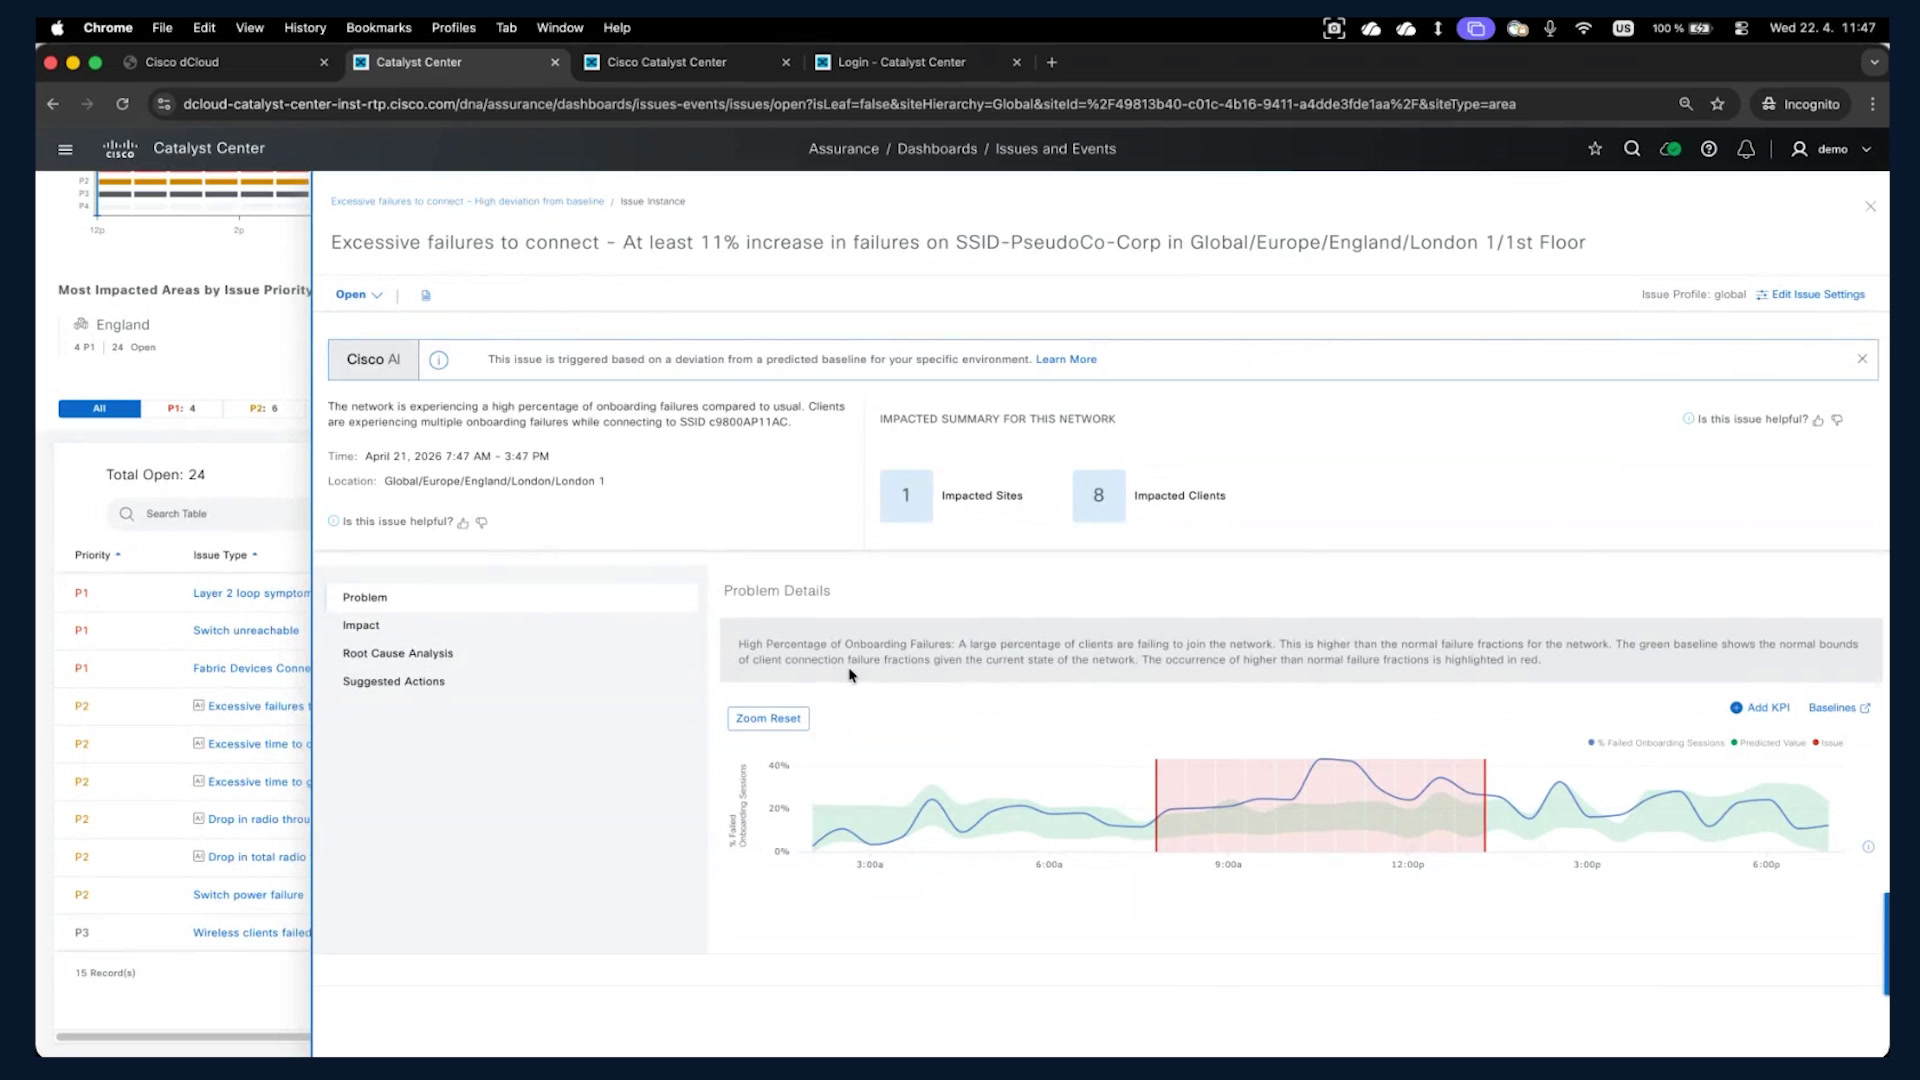The width and height of the screenshot is (1920, 1080).
Task: Click the chart info icon beside the graph
Action: pyautogui.click(x=1868, y=847)
